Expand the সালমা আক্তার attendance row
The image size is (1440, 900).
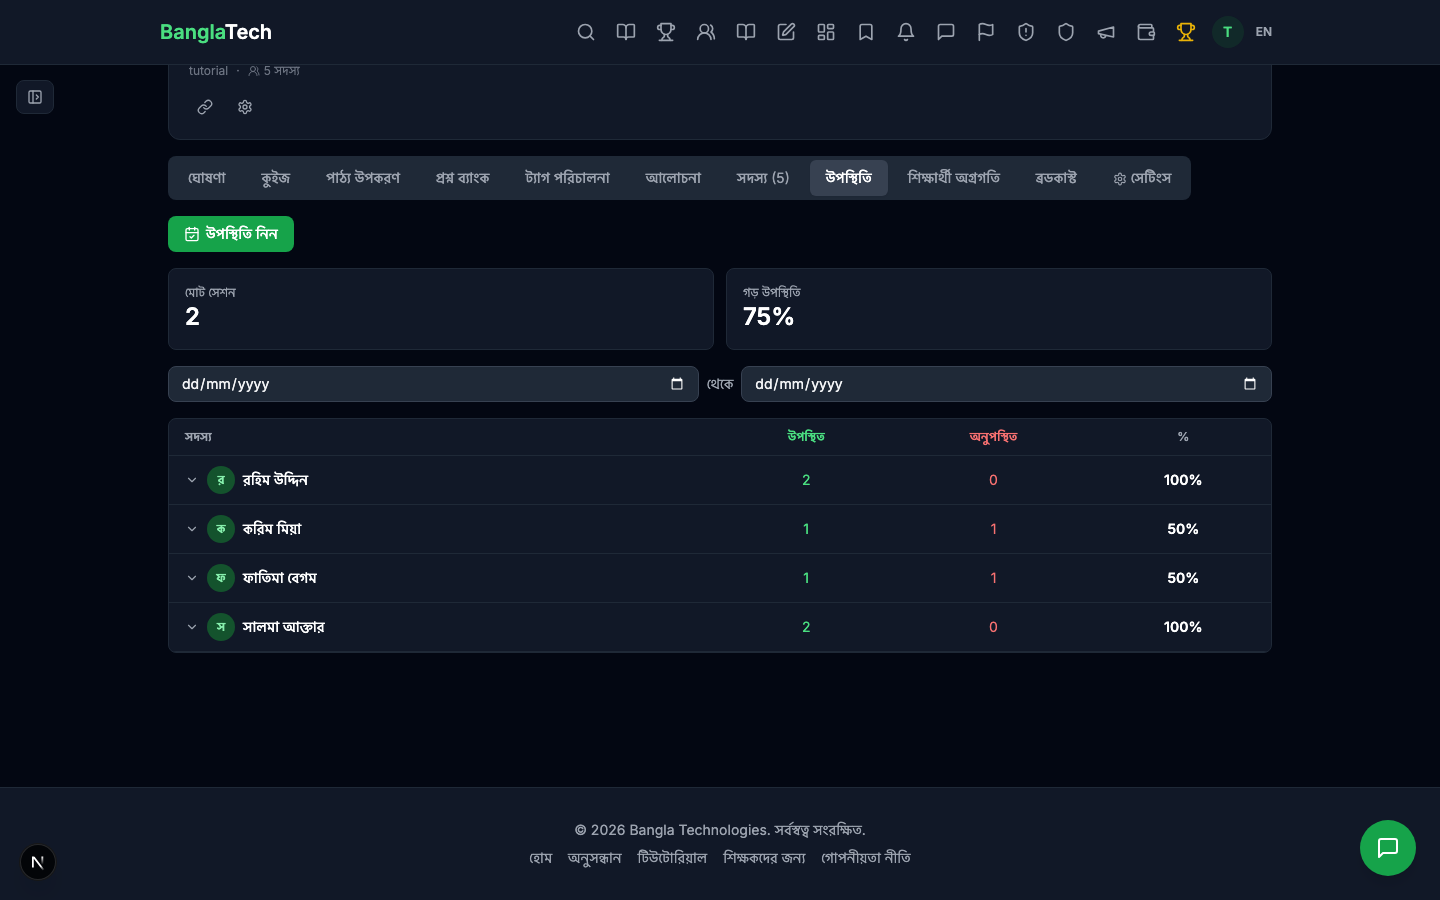[192, 627]
